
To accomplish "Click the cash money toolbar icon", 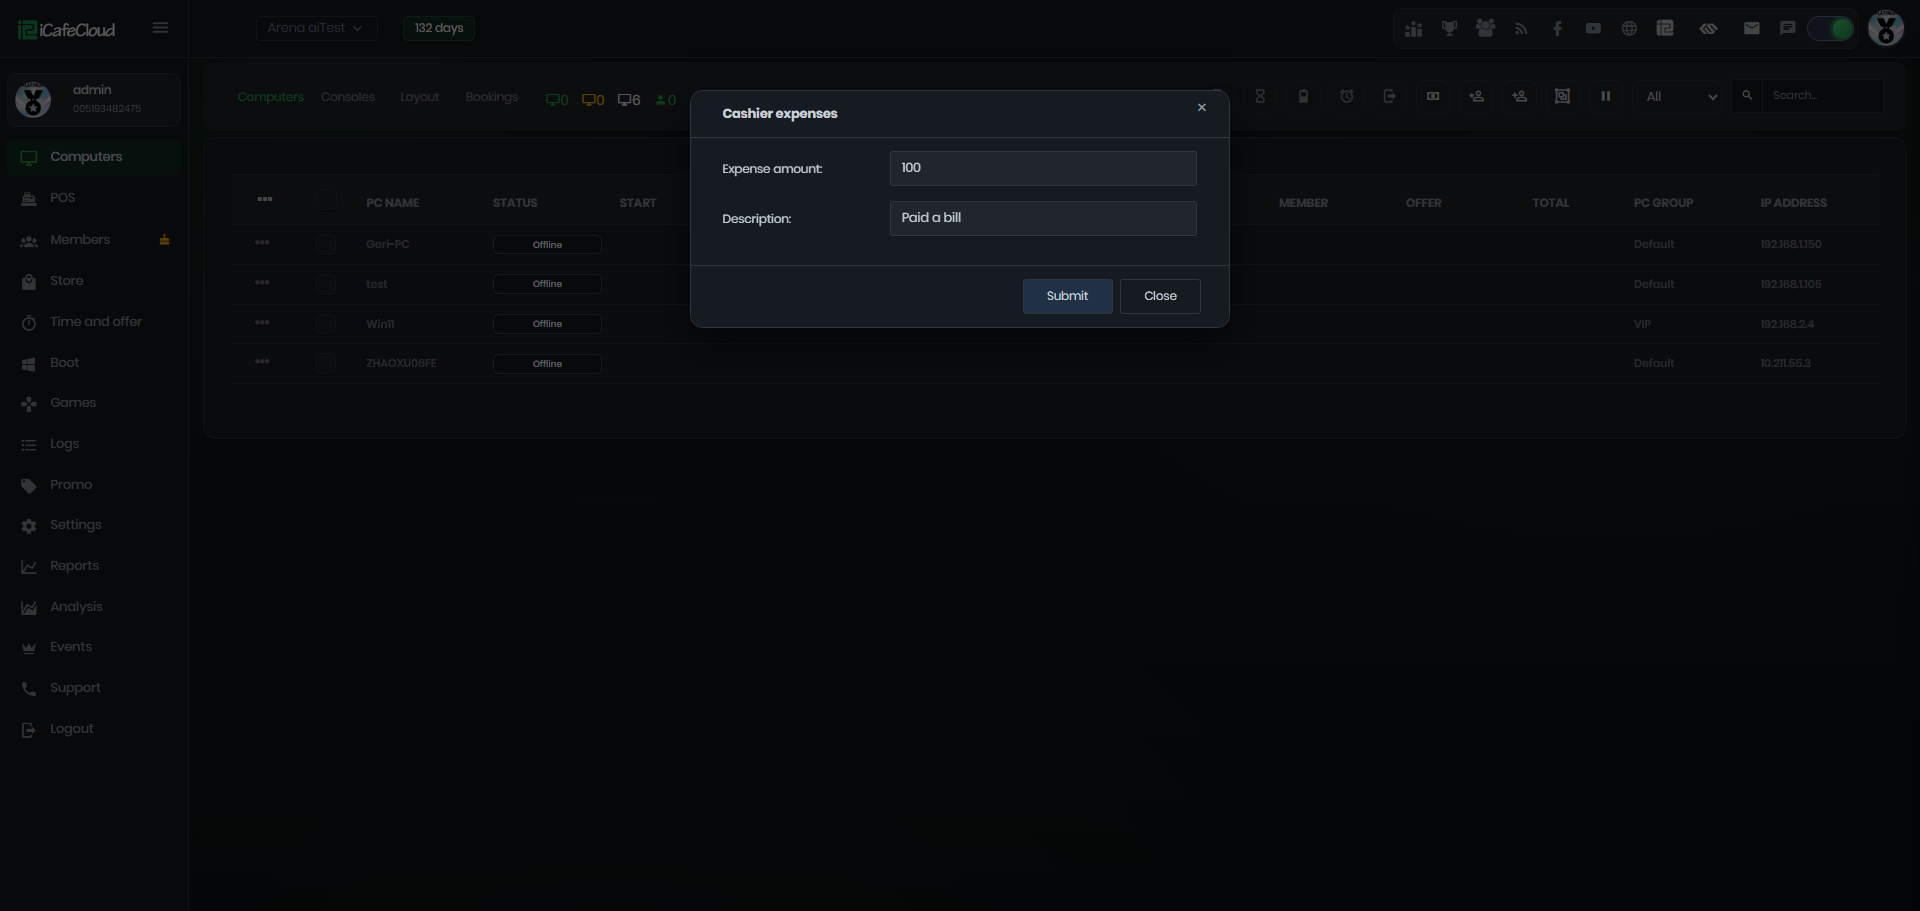I will click(1433, 97).
